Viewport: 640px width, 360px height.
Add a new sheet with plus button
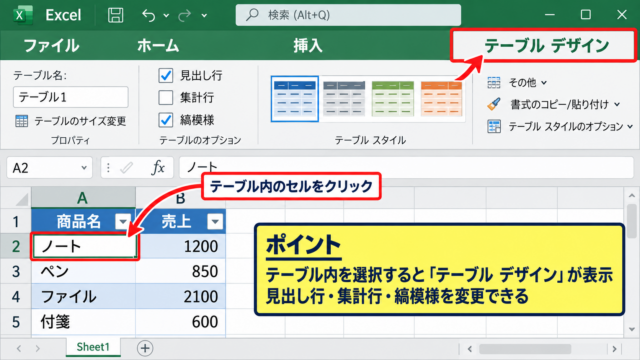pyautogui.click(x=145, y=348)
